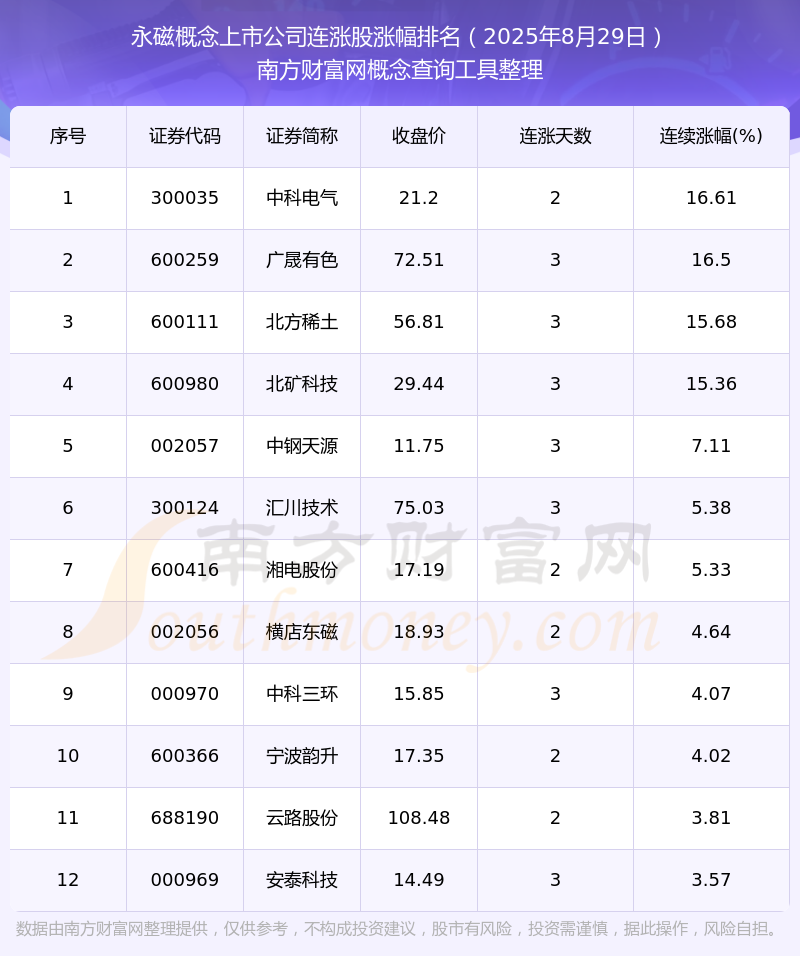Select stock name 横店东磁

302,632
